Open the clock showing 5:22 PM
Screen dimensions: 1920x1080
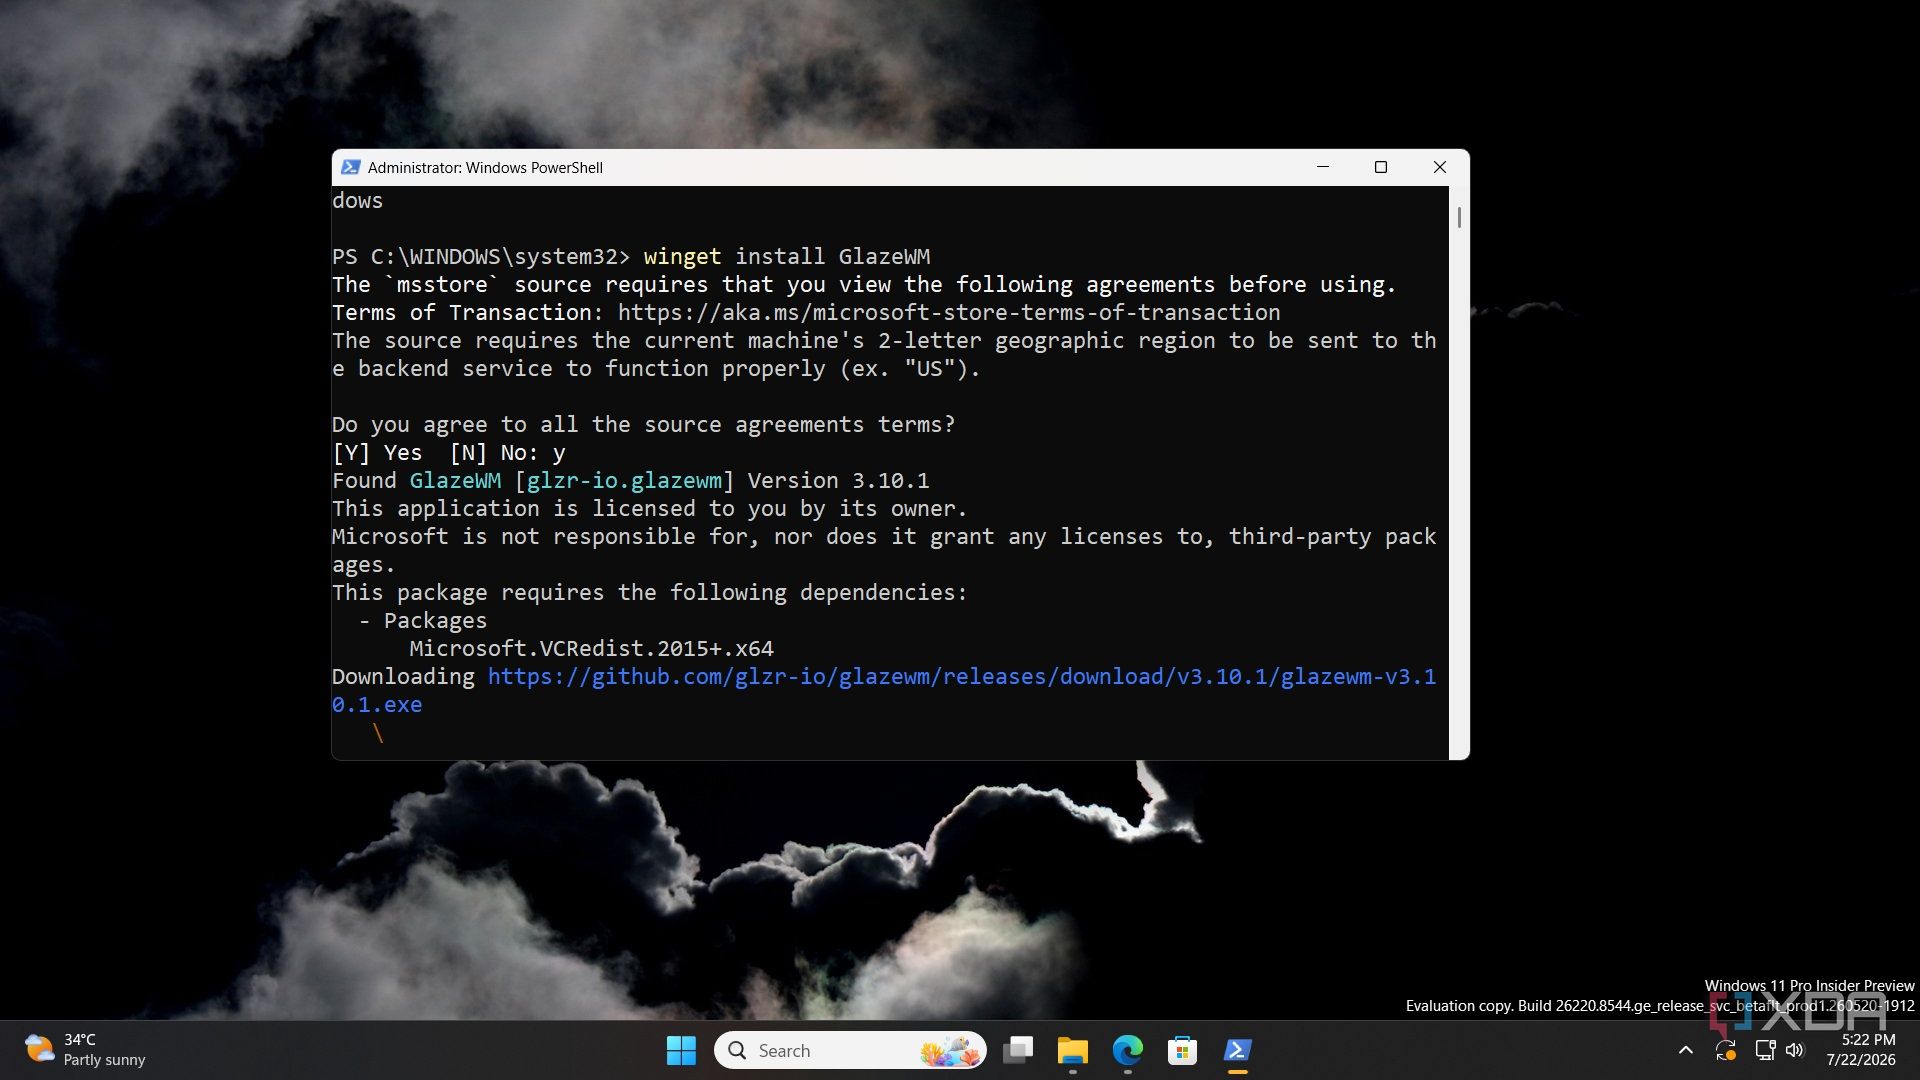coord(1860,1050)
